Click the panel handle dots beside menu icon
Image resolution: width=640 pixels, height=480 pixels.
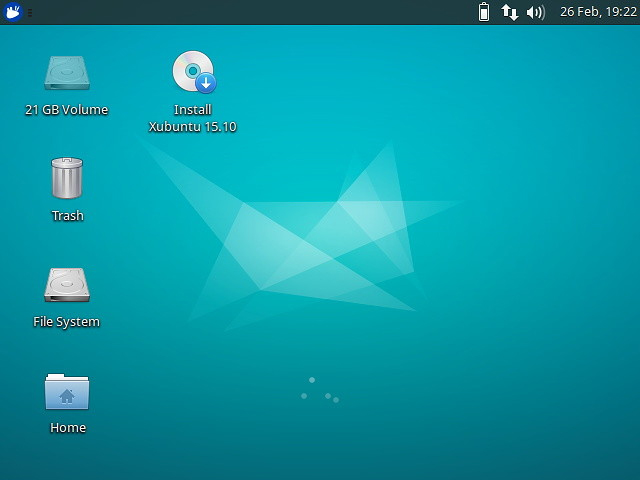[x=30, y=13]
